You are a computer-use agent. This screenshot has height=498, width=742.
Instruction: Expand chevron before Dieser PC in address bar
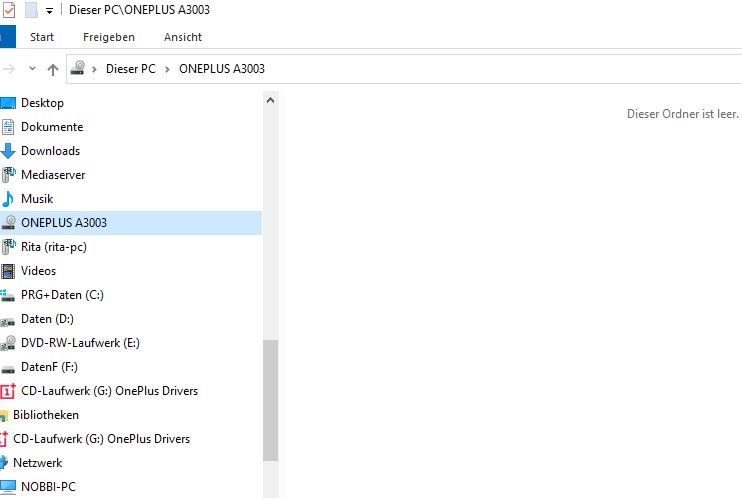point(94,69)
